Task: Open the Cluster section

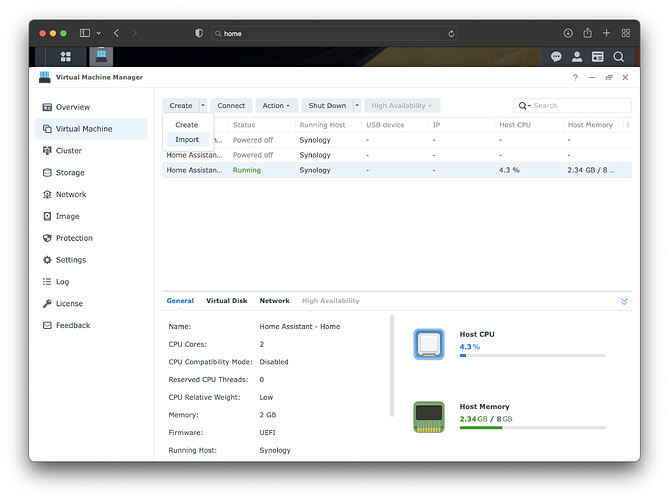Action: tap(91, 151)
